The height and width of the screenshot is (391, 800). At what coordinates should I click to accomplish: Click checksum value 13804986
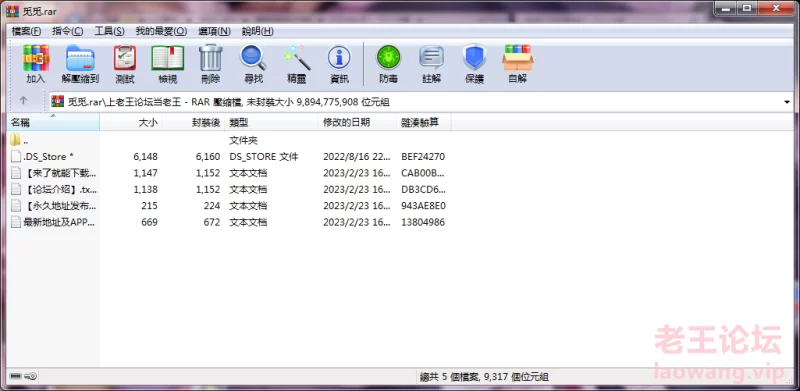pos(423,222)
